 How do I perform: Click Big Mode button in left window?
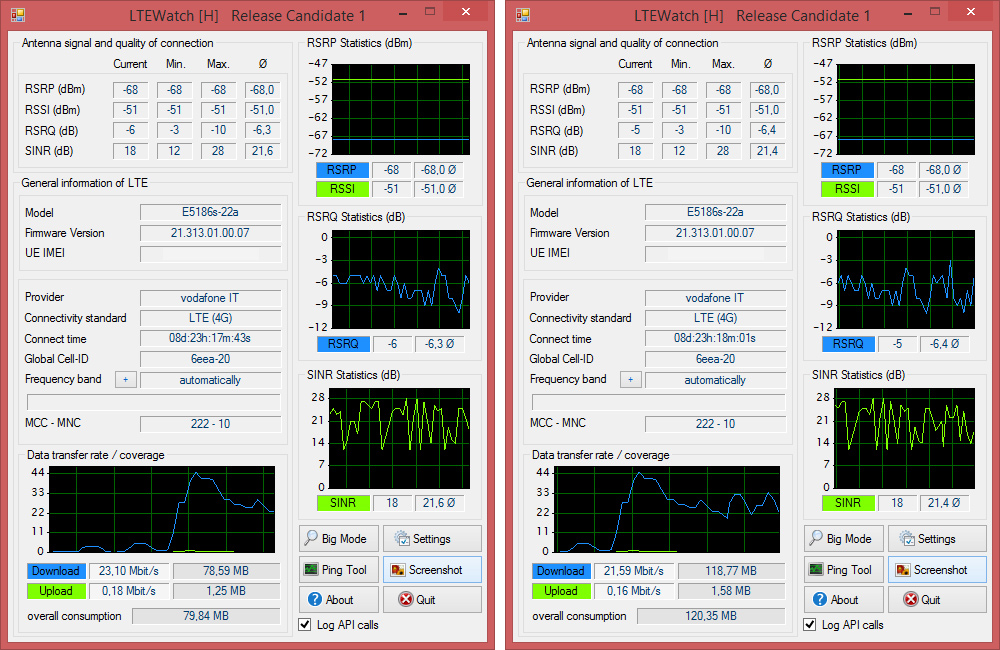tap(337, 539)
